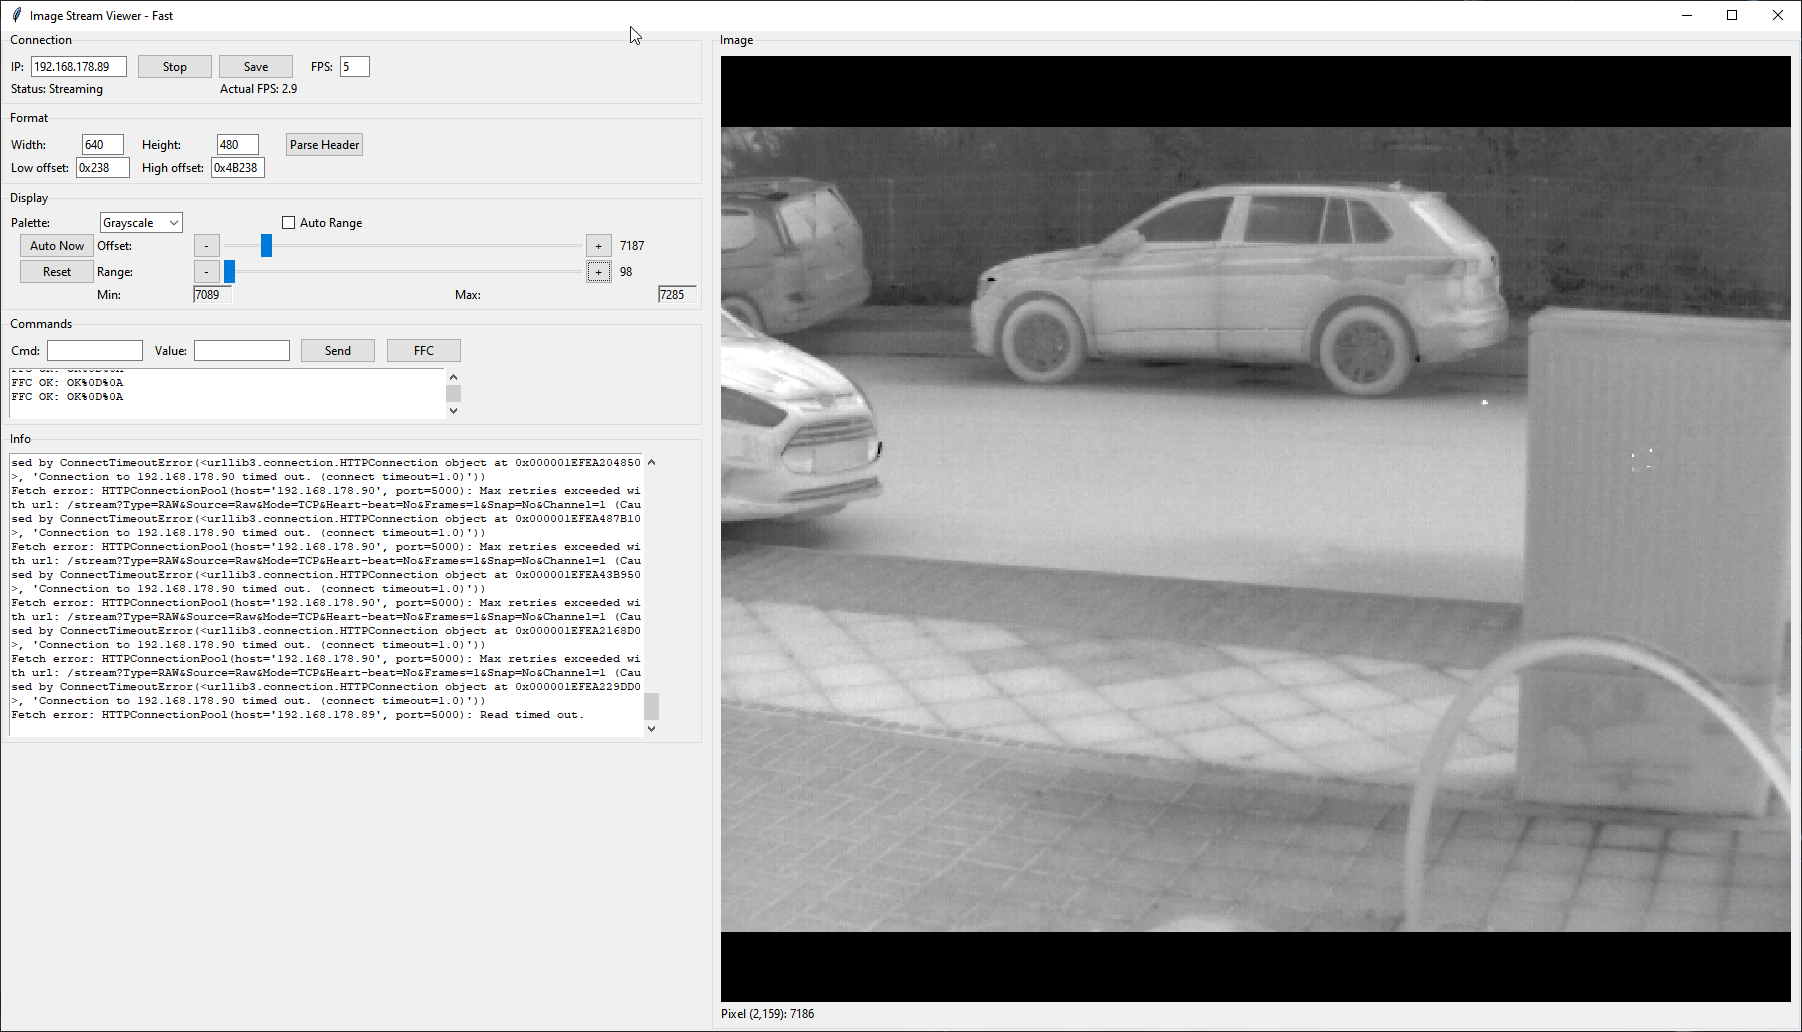Reset the display settings
1802x1032 pixels.
click(57, 272)
